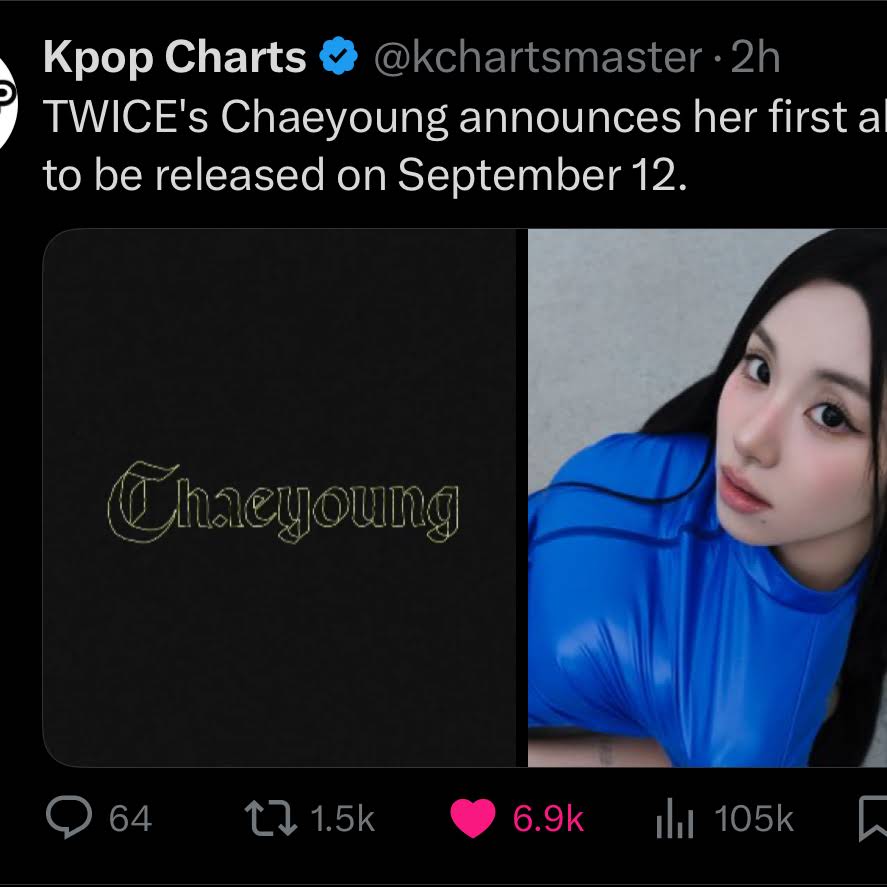Open the 2h timestamp link
Screen dimensions: 887x887
755,57
